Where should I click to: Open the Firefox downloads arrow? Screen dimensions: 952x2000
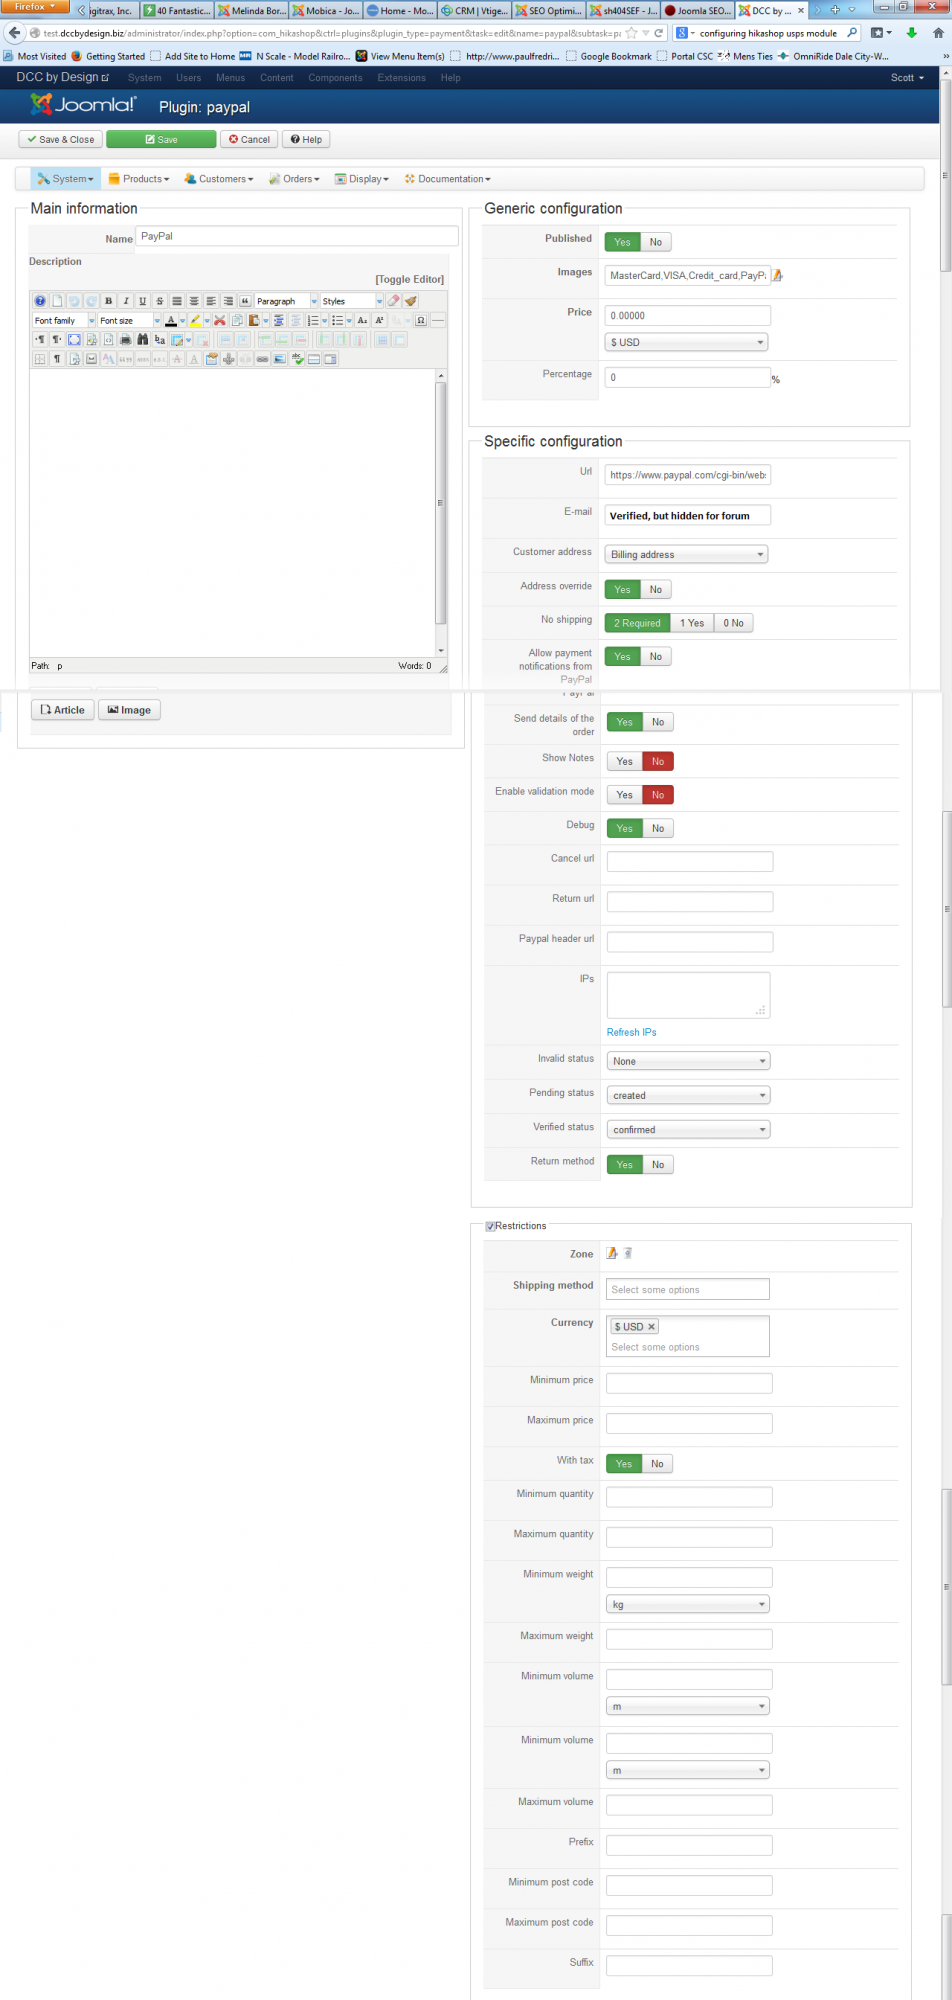pyautogui.click(x=911, y=33)
